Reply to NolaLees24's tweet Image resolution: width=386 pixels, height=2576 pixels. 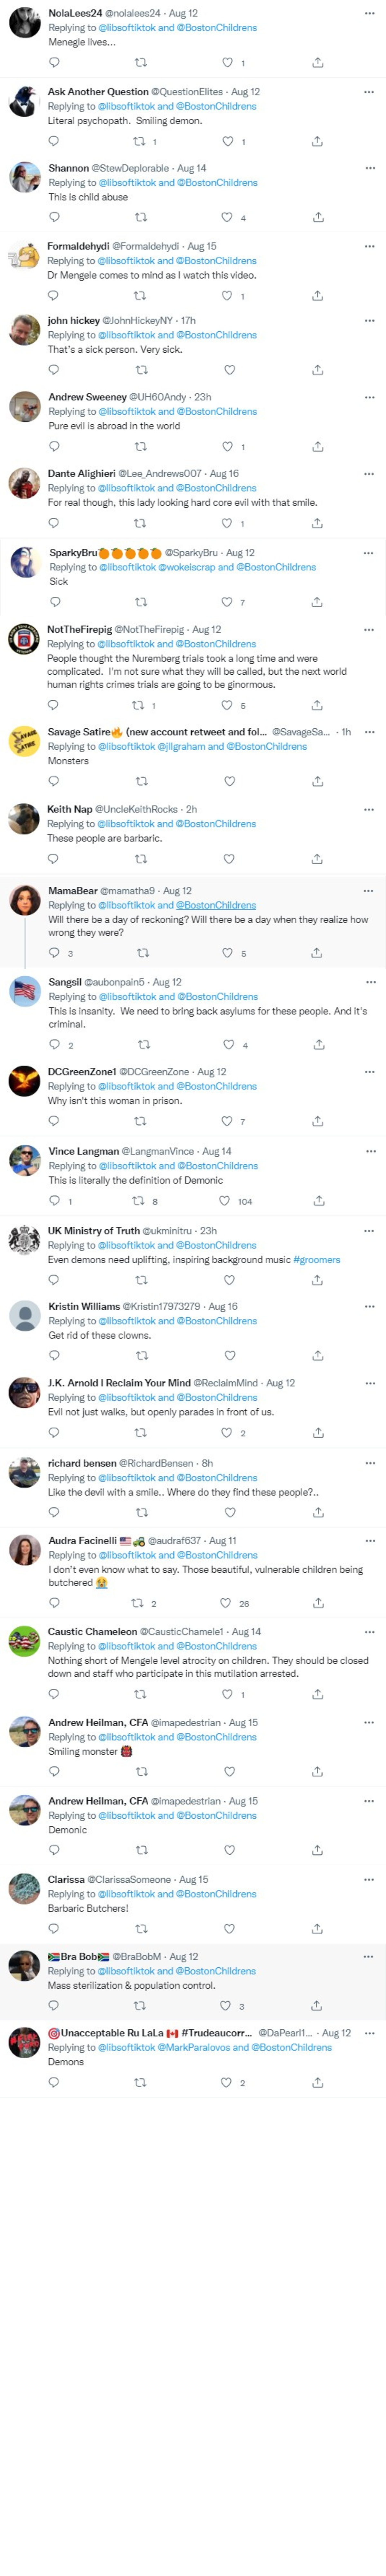(x=54, y=63)
